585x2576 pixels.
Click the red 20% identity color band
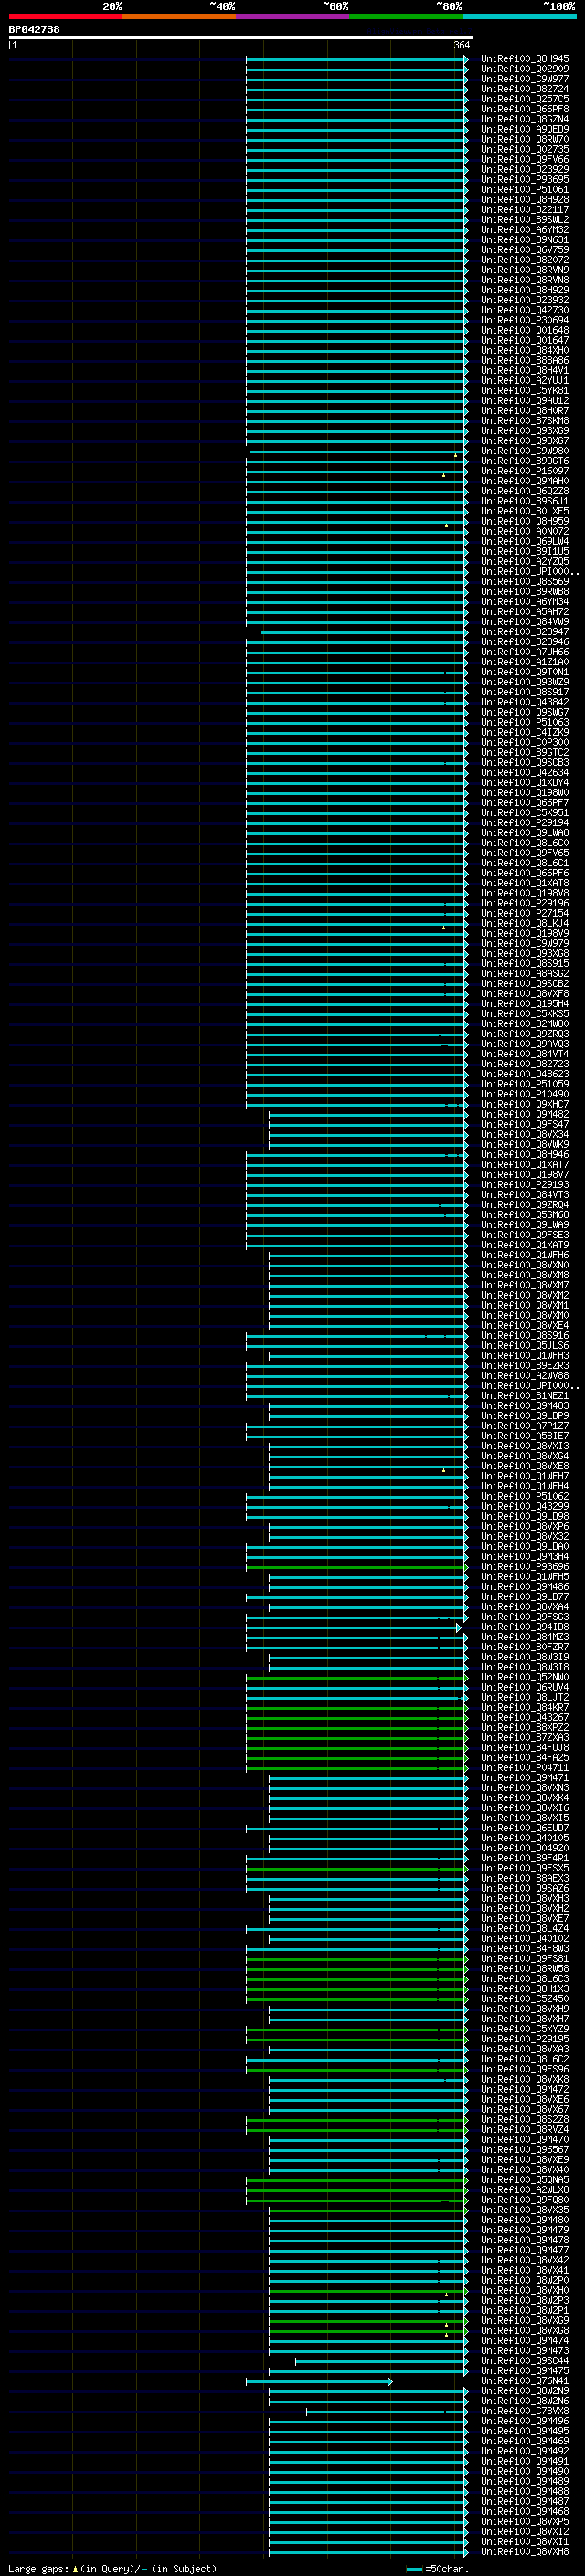point(65,16)
